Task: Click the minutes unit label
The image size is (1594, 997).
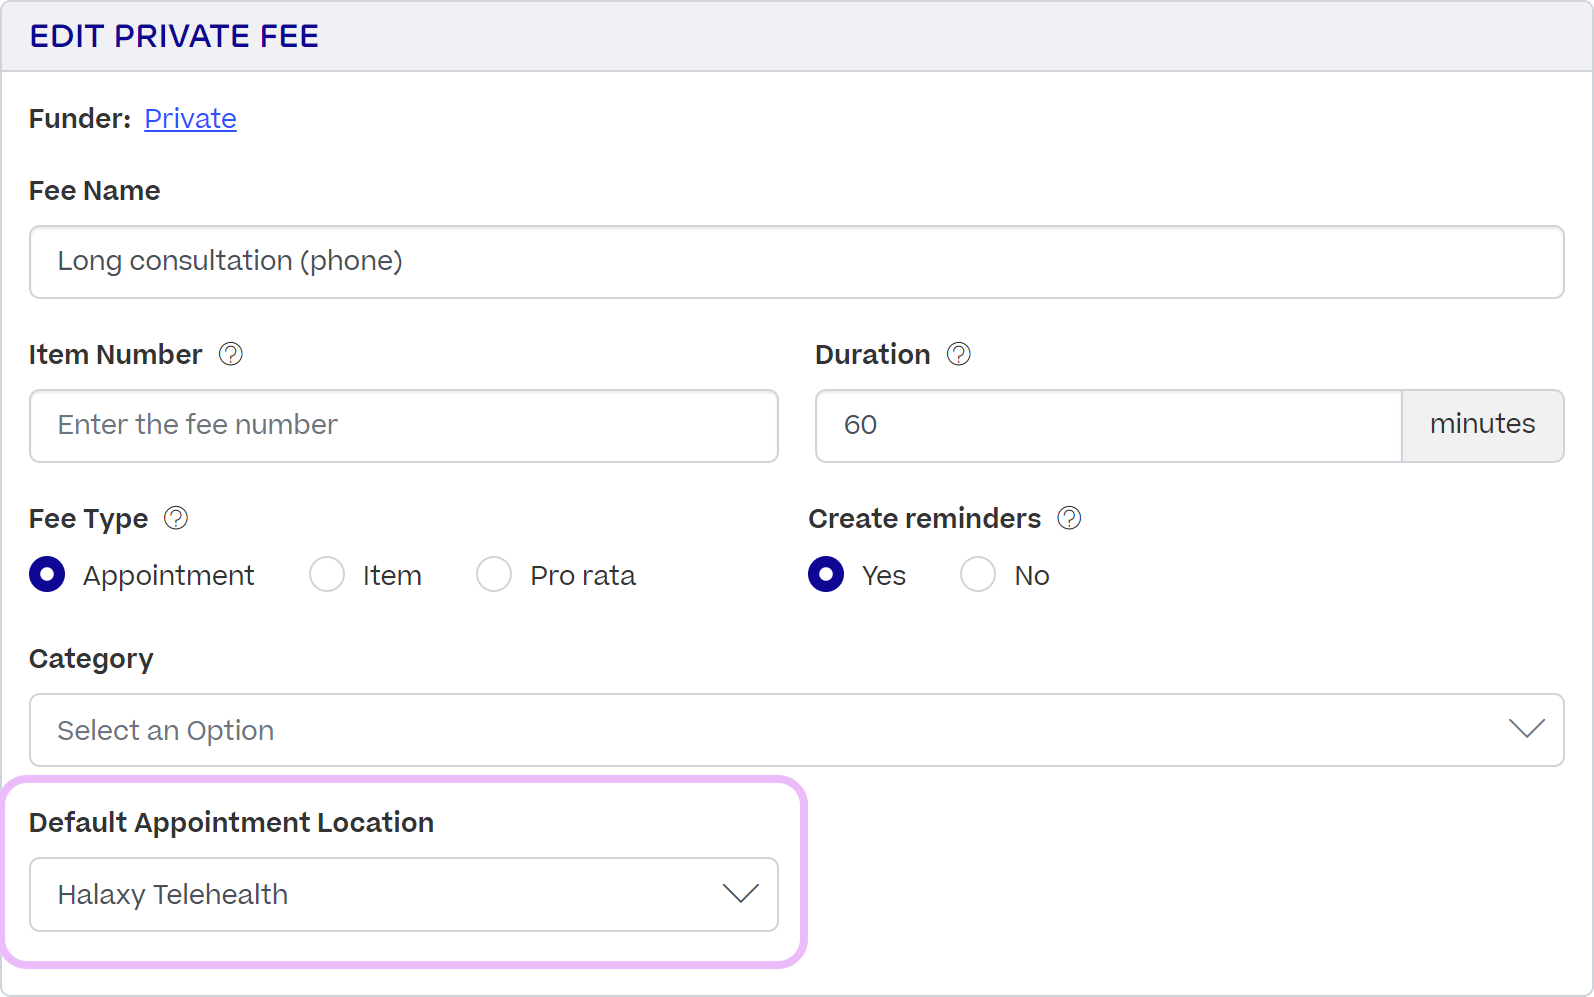Action: pos(1482,425)
